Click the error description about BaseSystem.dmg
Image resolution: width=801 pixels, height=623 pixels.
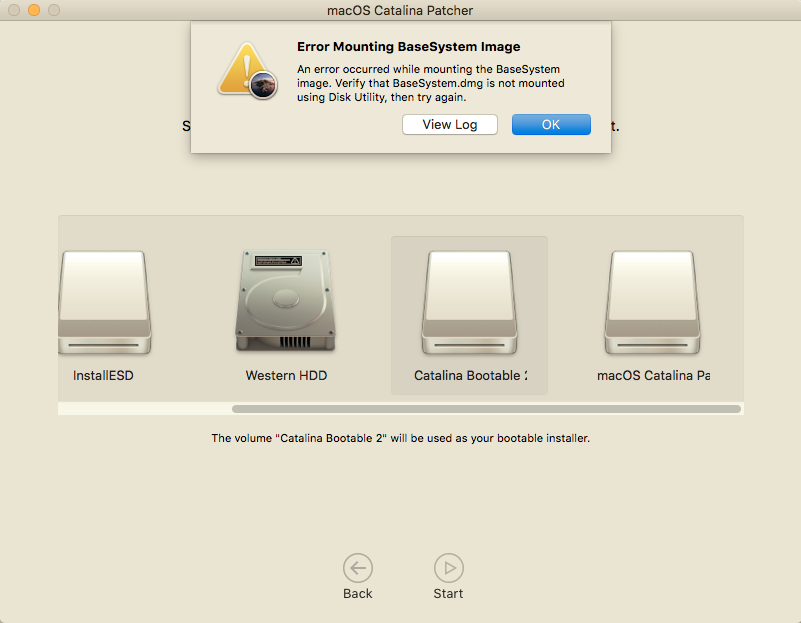(431, 83)
